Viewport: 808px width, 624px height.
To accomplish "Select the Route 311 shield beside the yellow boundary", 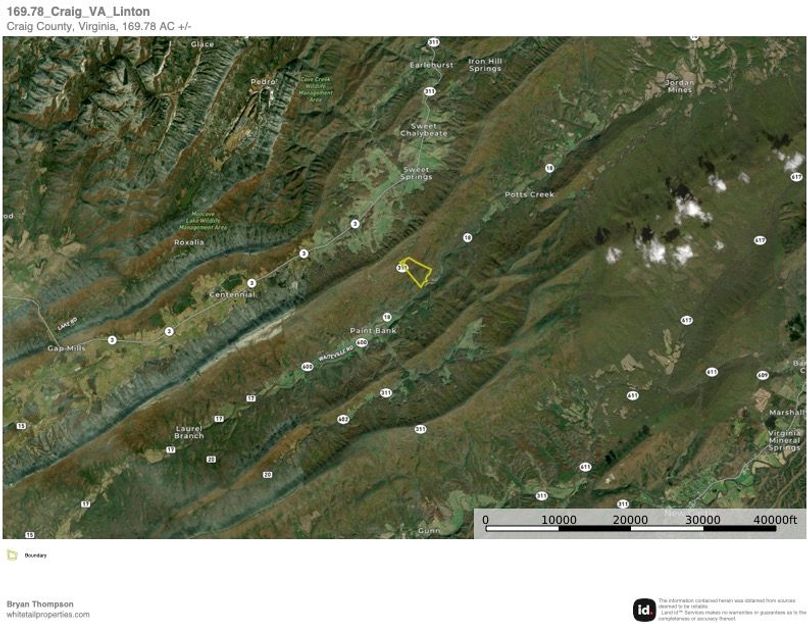I will tap(401, 267).
